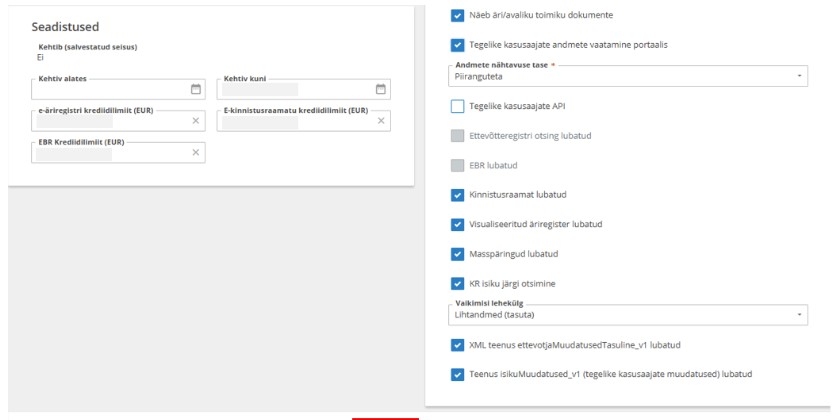Open Vaikimisi lehekülg dropdown
This screenshot has height=420, width=835.
point(628,315)
